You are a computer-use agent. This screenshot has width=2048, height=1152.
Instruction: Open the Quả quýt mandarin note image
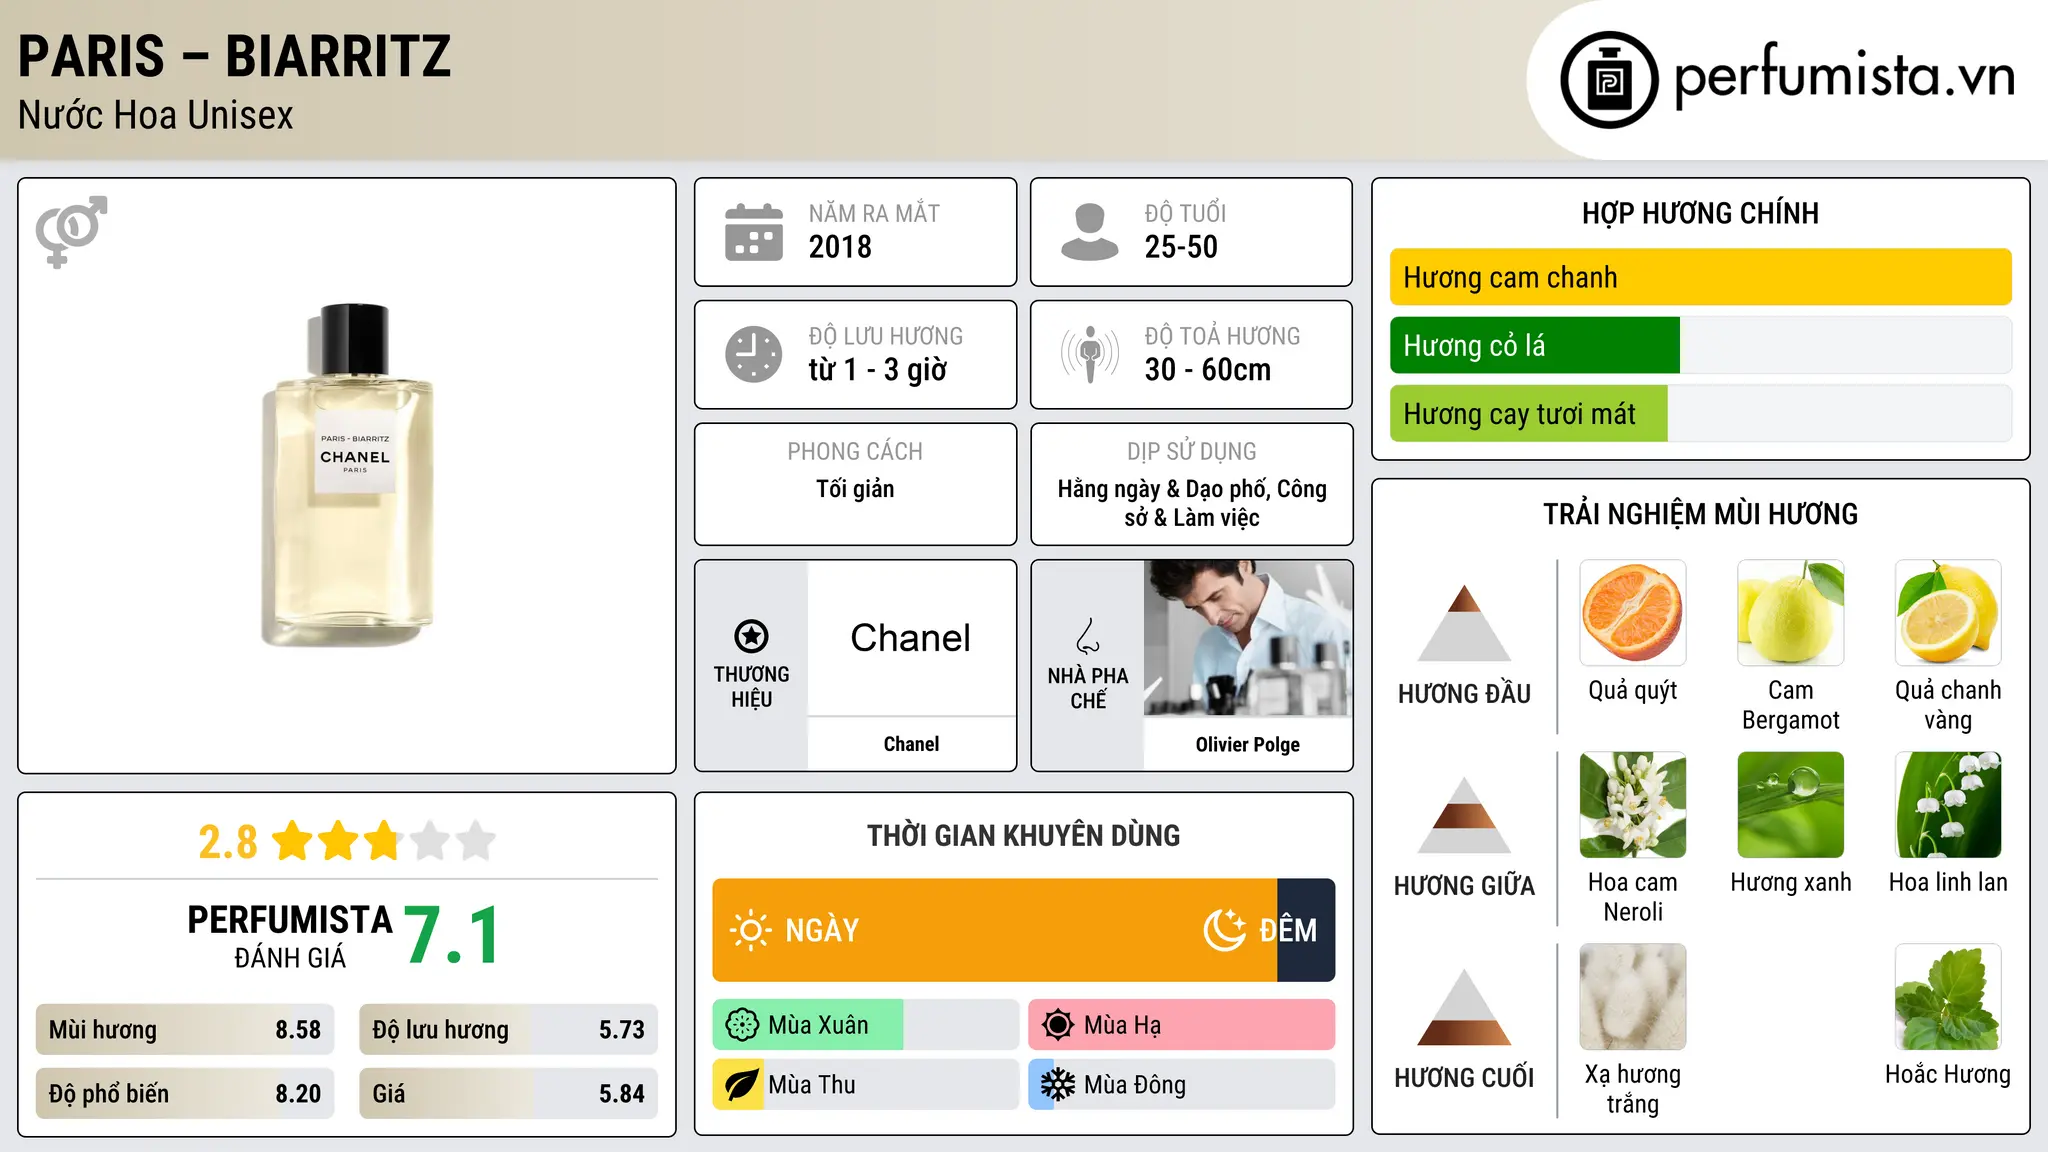tap(1633, 613)
